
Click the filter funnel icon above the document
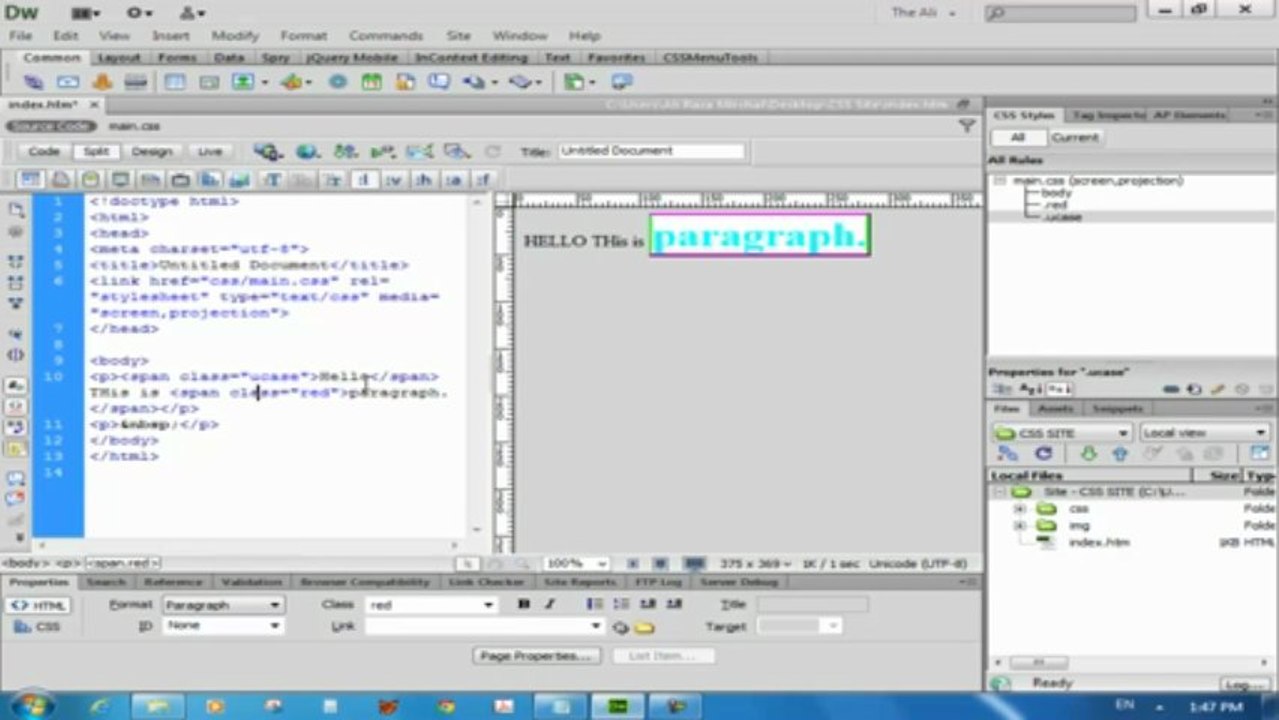pyautogui.click(x=966, y=126)
